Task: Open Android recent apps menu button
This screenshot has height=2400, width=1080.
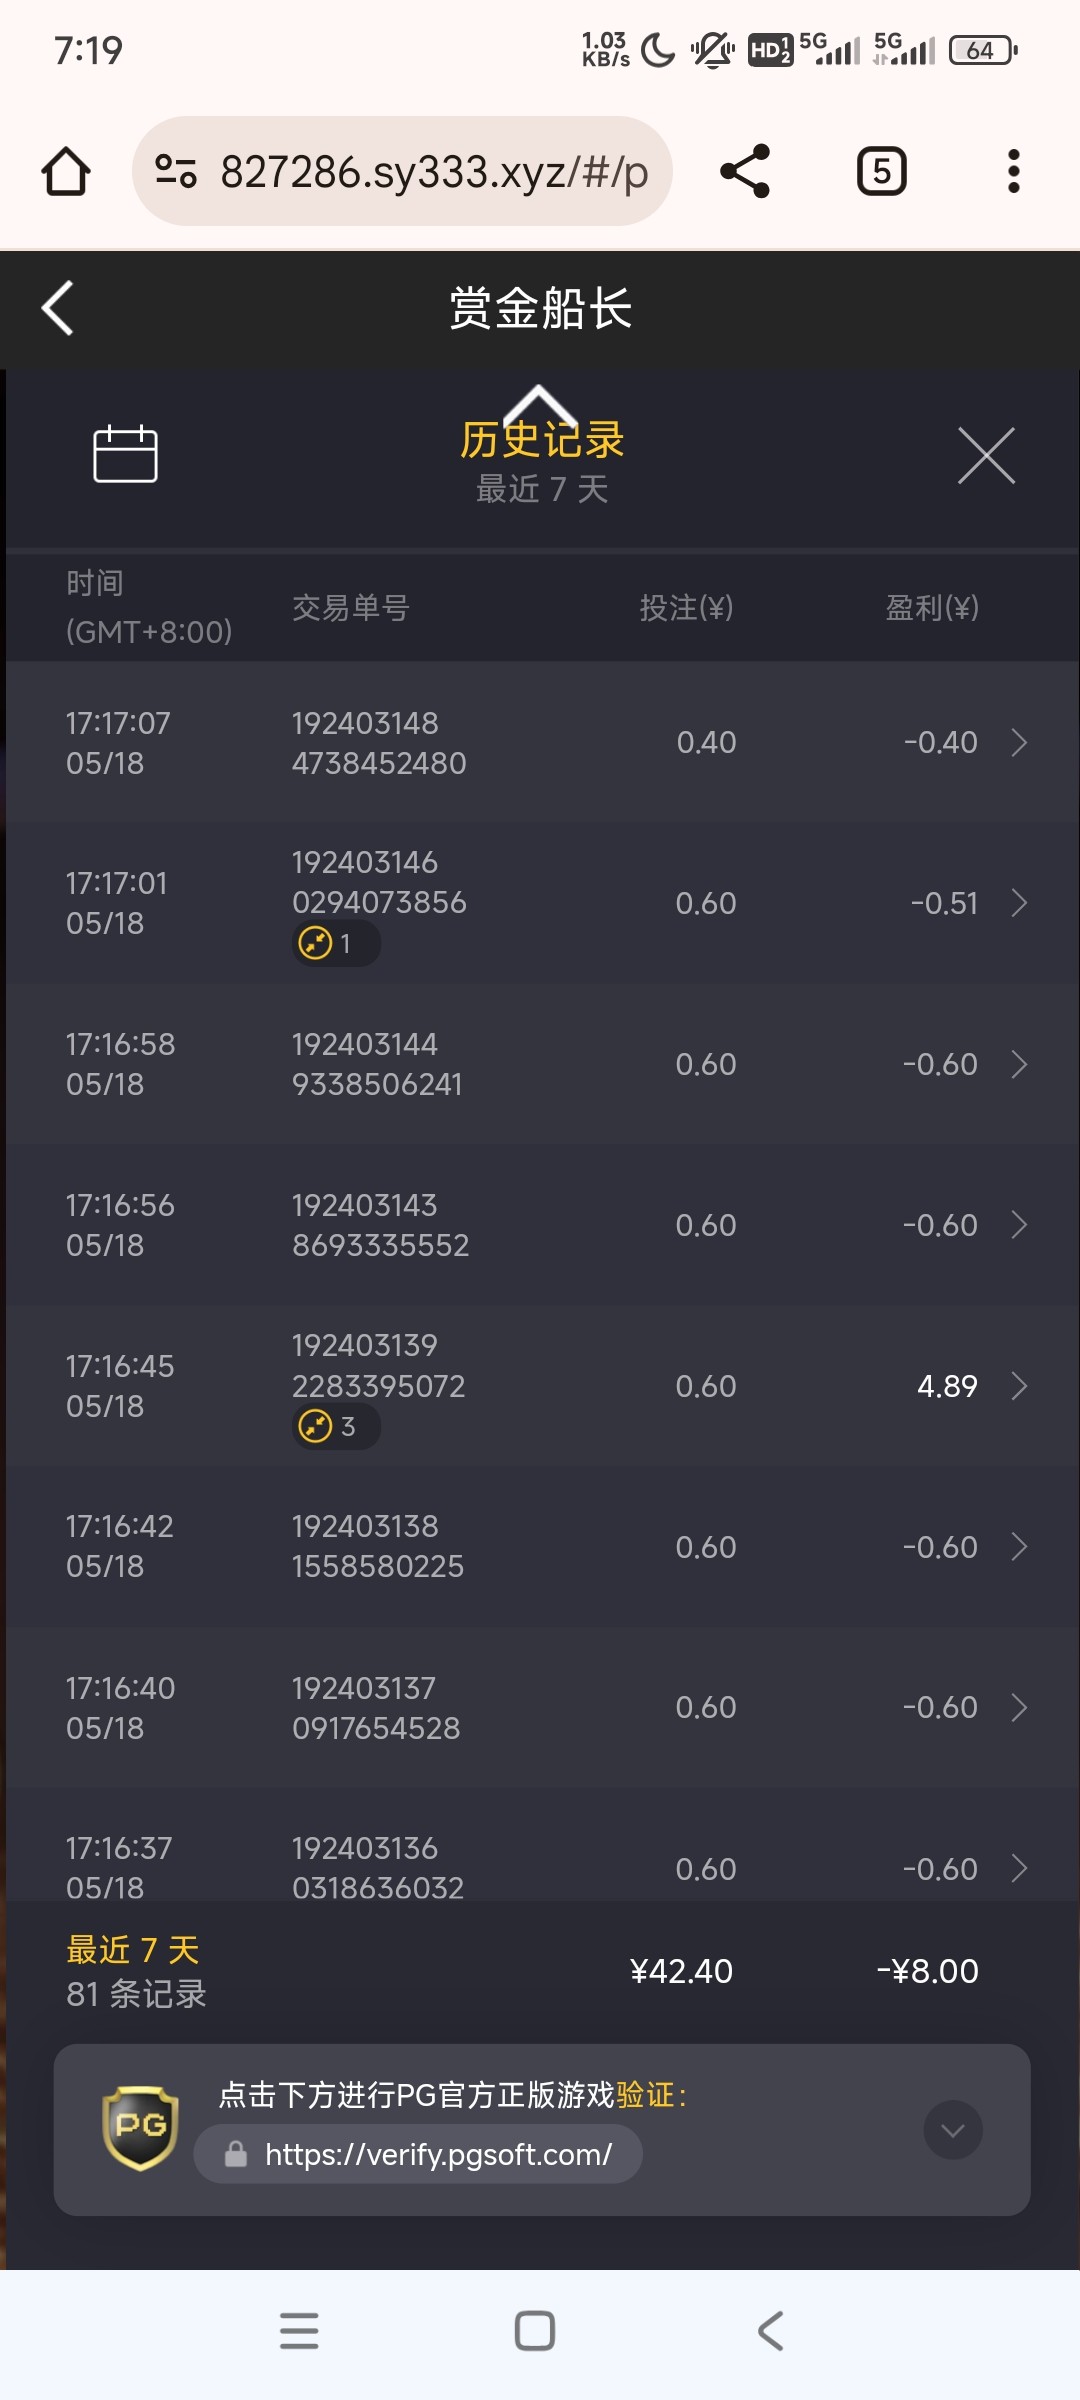Action: [299, 2331]
